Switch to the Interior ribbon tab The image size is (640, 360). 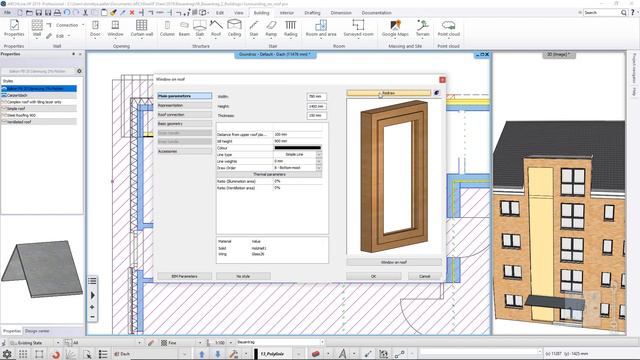point(287,13)
